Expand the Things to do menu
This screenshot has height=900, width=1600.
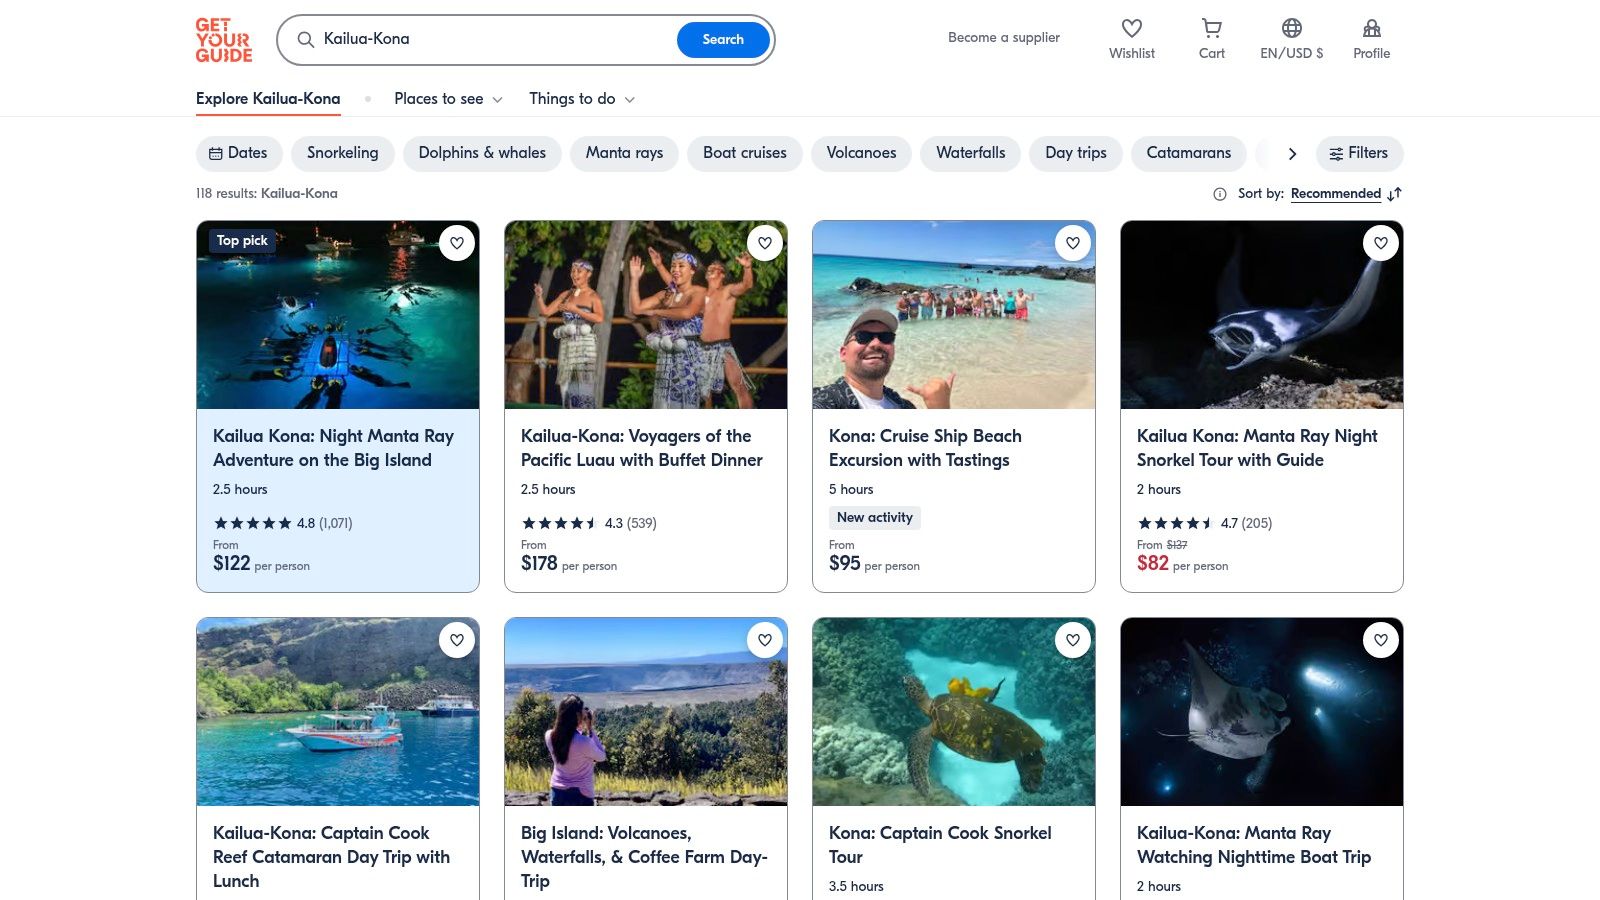tap(582, 99)
